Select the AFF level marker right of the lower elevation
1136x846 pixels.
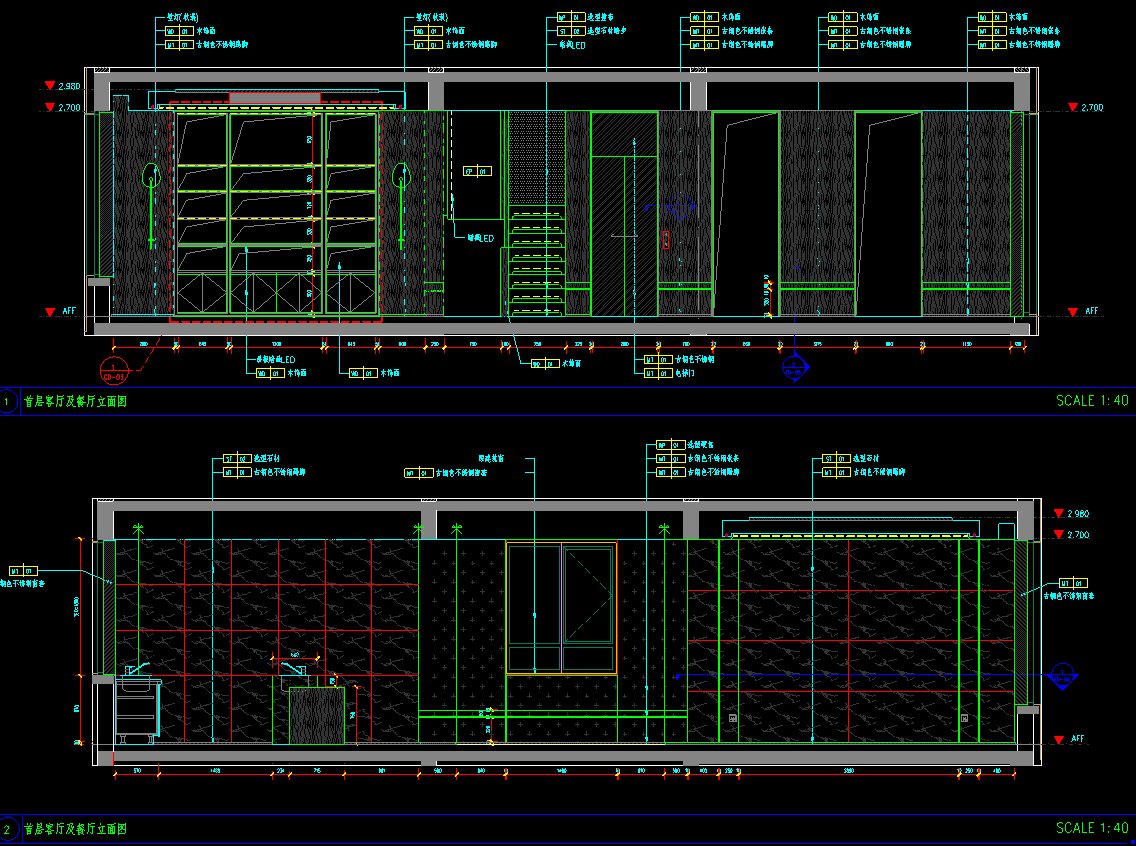pyautogui.click(x=1070, y=739)
